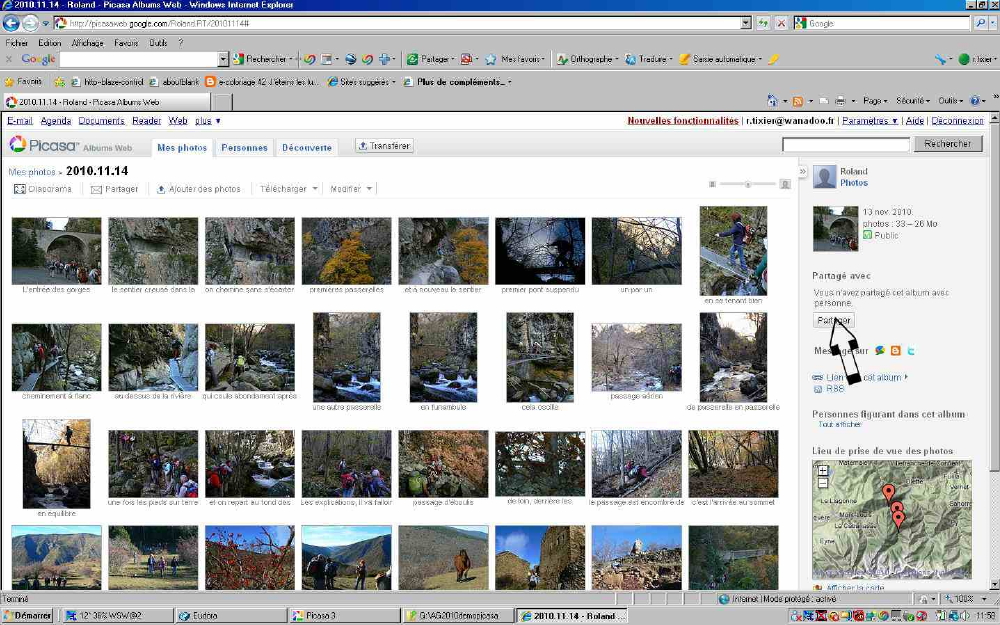Image resolution: width=1000 pixels, height=625 pixels.
Task: Click the Diaporama slideshow icon
Action: click(x=20, y=189)
